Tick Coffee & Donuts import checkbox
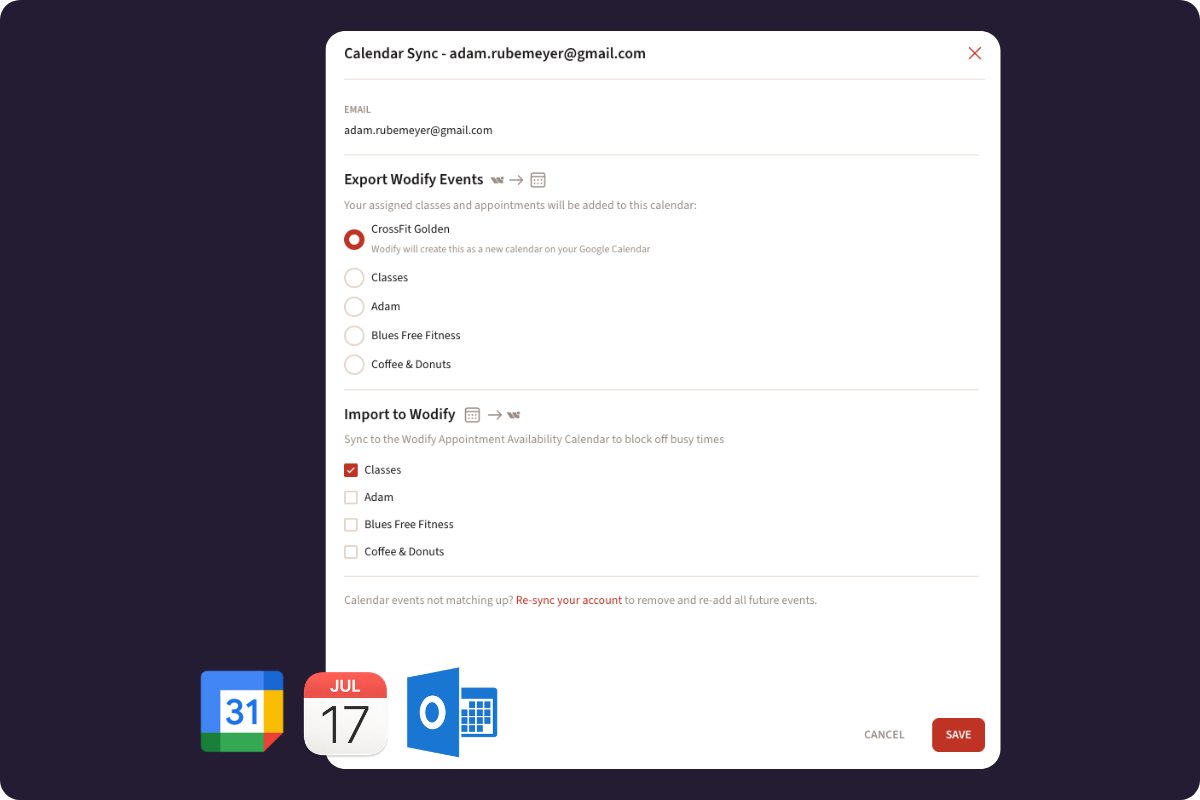Viewport: 1200px width, 800px height. [351, 552]
